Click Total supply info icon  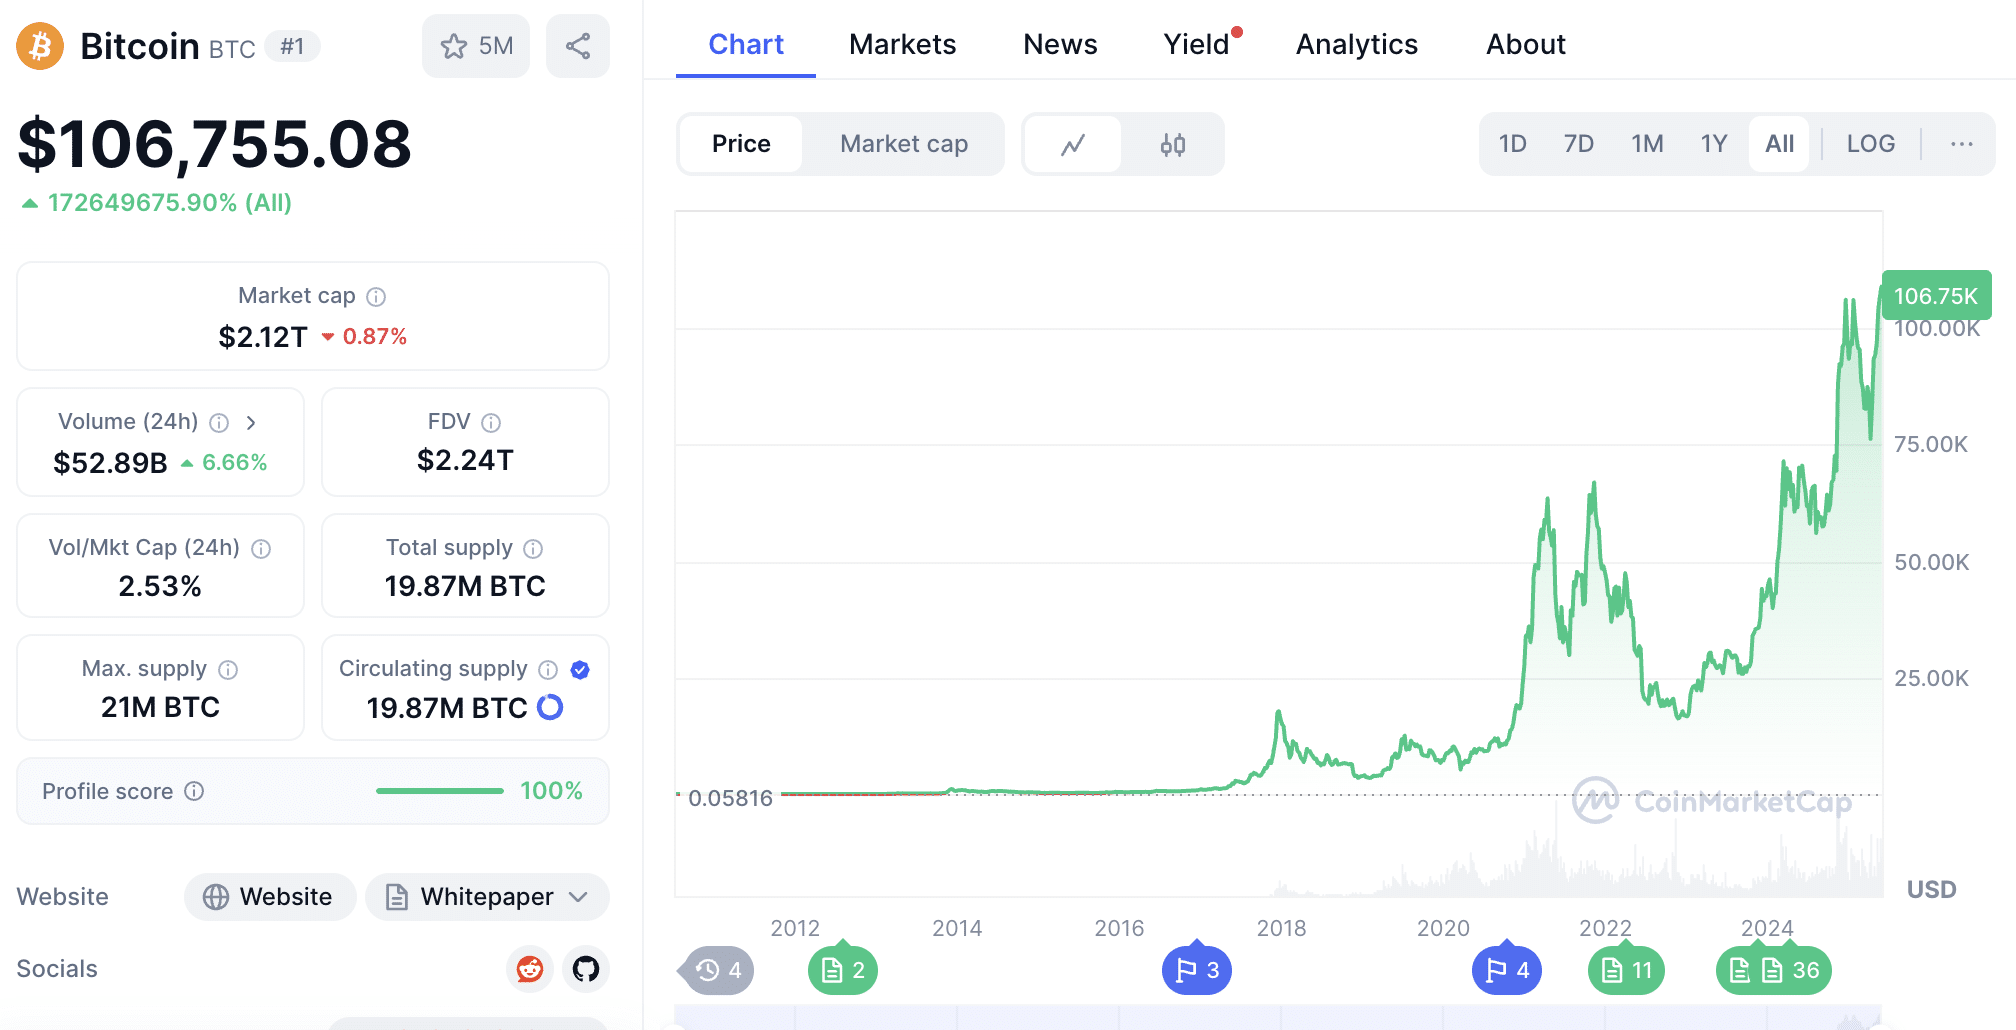(533, 549)
